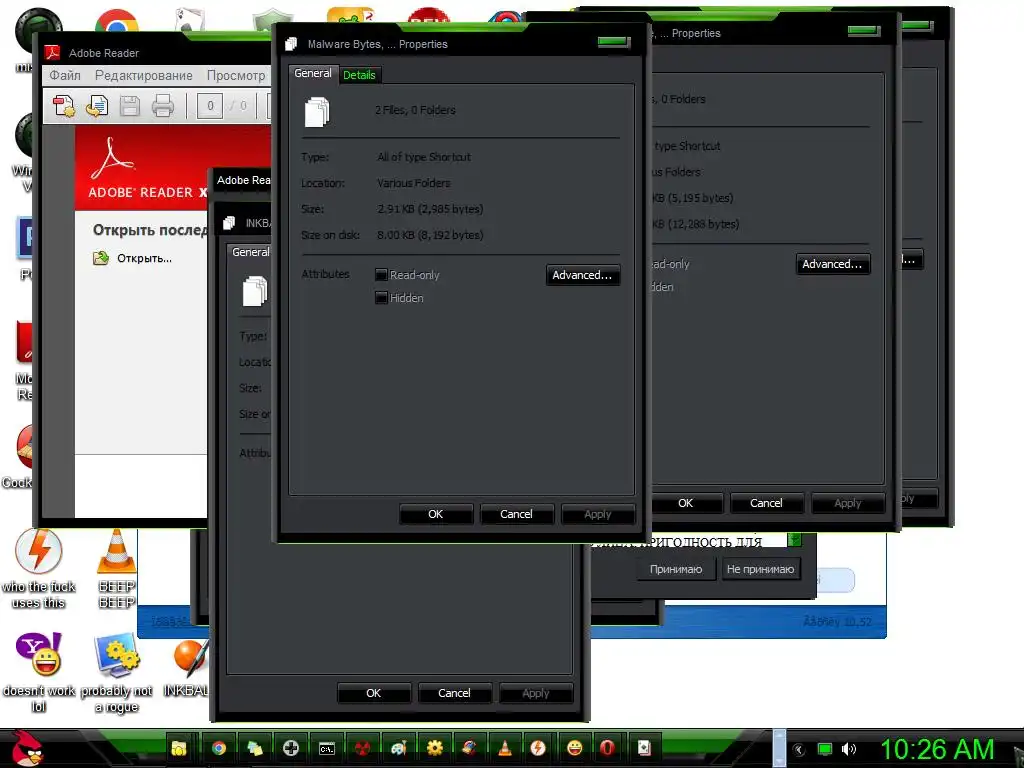Click OK in the 5,195 bytes Properties window
Screen dimensions: 1024x768
click(686, 503)
